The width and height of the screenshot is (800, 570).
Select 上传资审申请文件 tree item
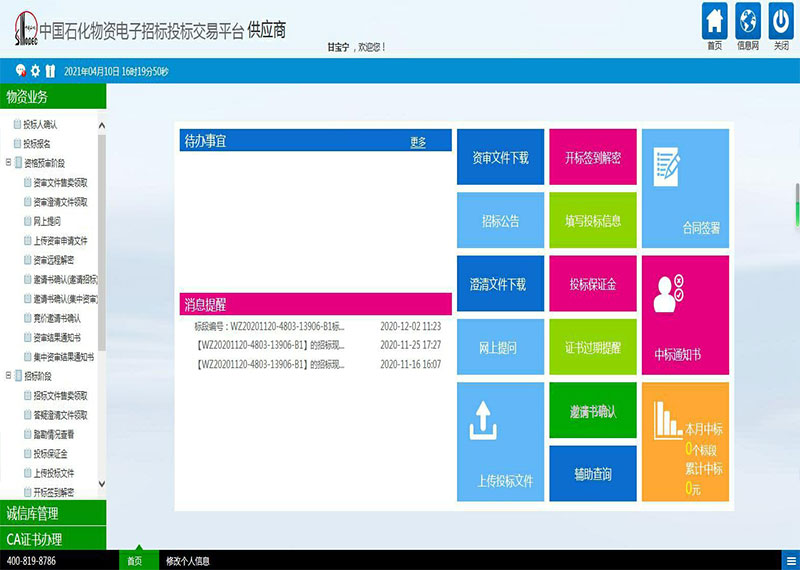click(x=60, y=241)
